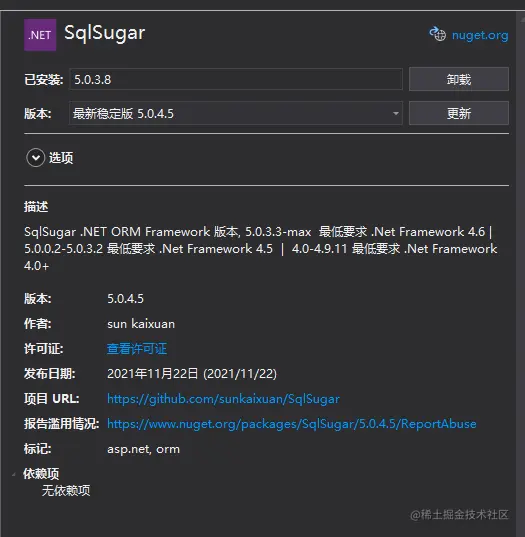Open the 版本 version dropdown
Image resolution: width=525 pixels, height=537 pixels.
point(236,113)
